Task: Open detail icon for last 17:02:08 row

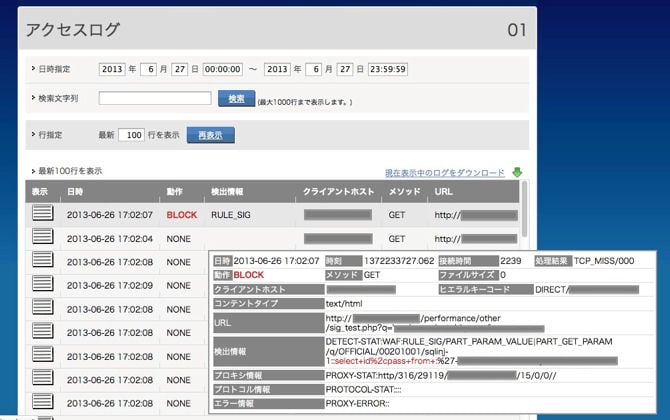Action: [x=43, y=401]
